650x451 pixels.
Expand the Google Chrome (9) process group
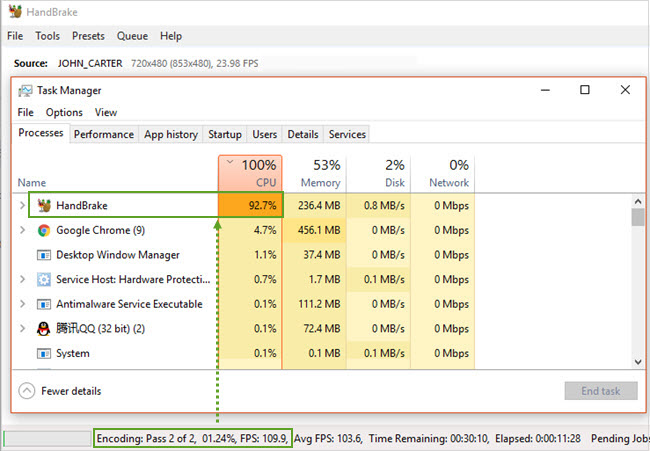(22, 230)
